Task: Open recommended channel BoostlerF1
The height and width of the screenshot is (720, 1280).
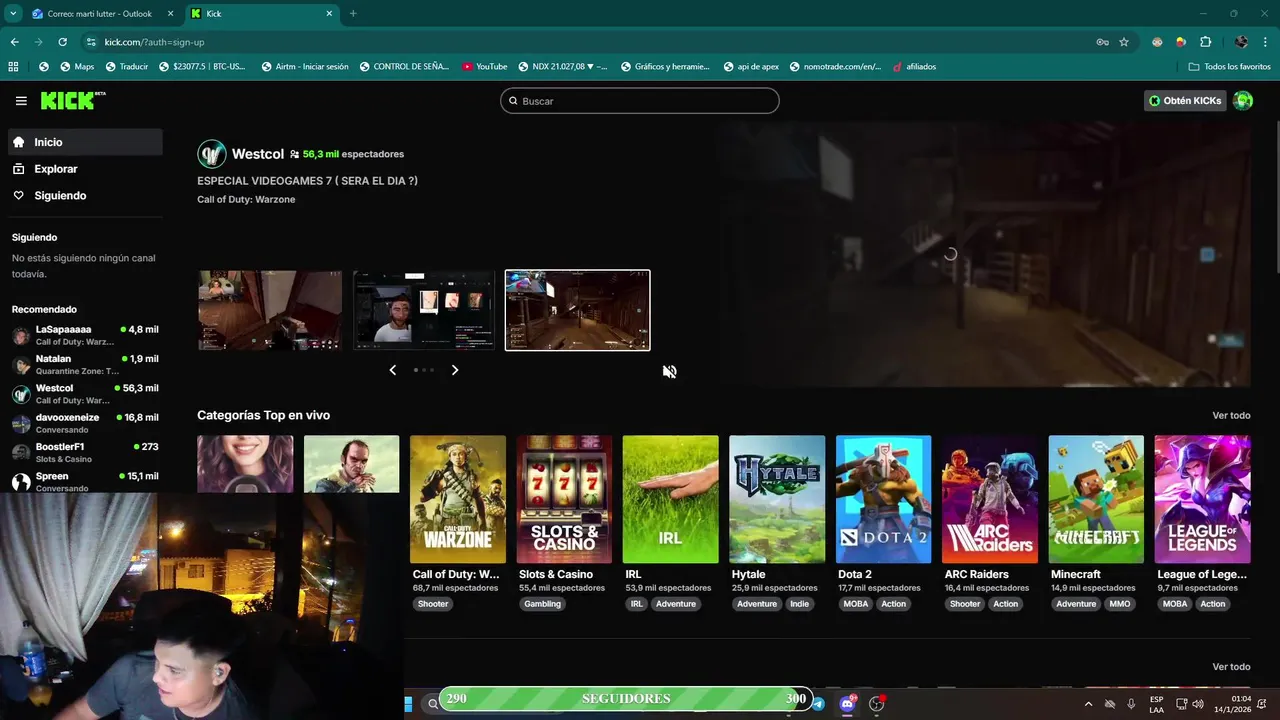Action: click(x=85, y=452)
